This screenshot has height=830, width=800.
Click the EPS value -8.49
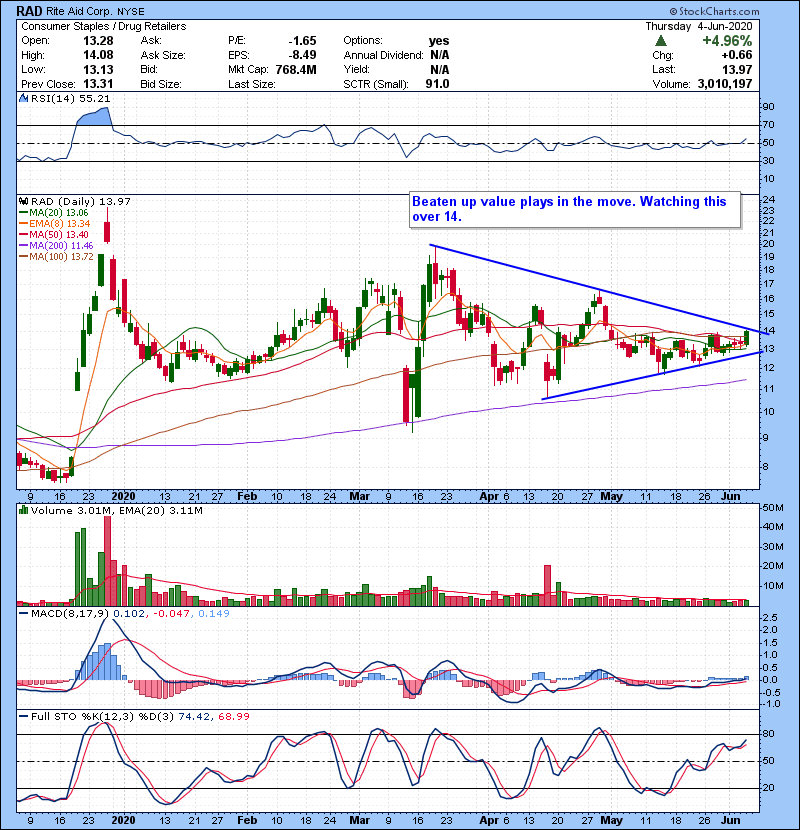[x=302, y=55]
